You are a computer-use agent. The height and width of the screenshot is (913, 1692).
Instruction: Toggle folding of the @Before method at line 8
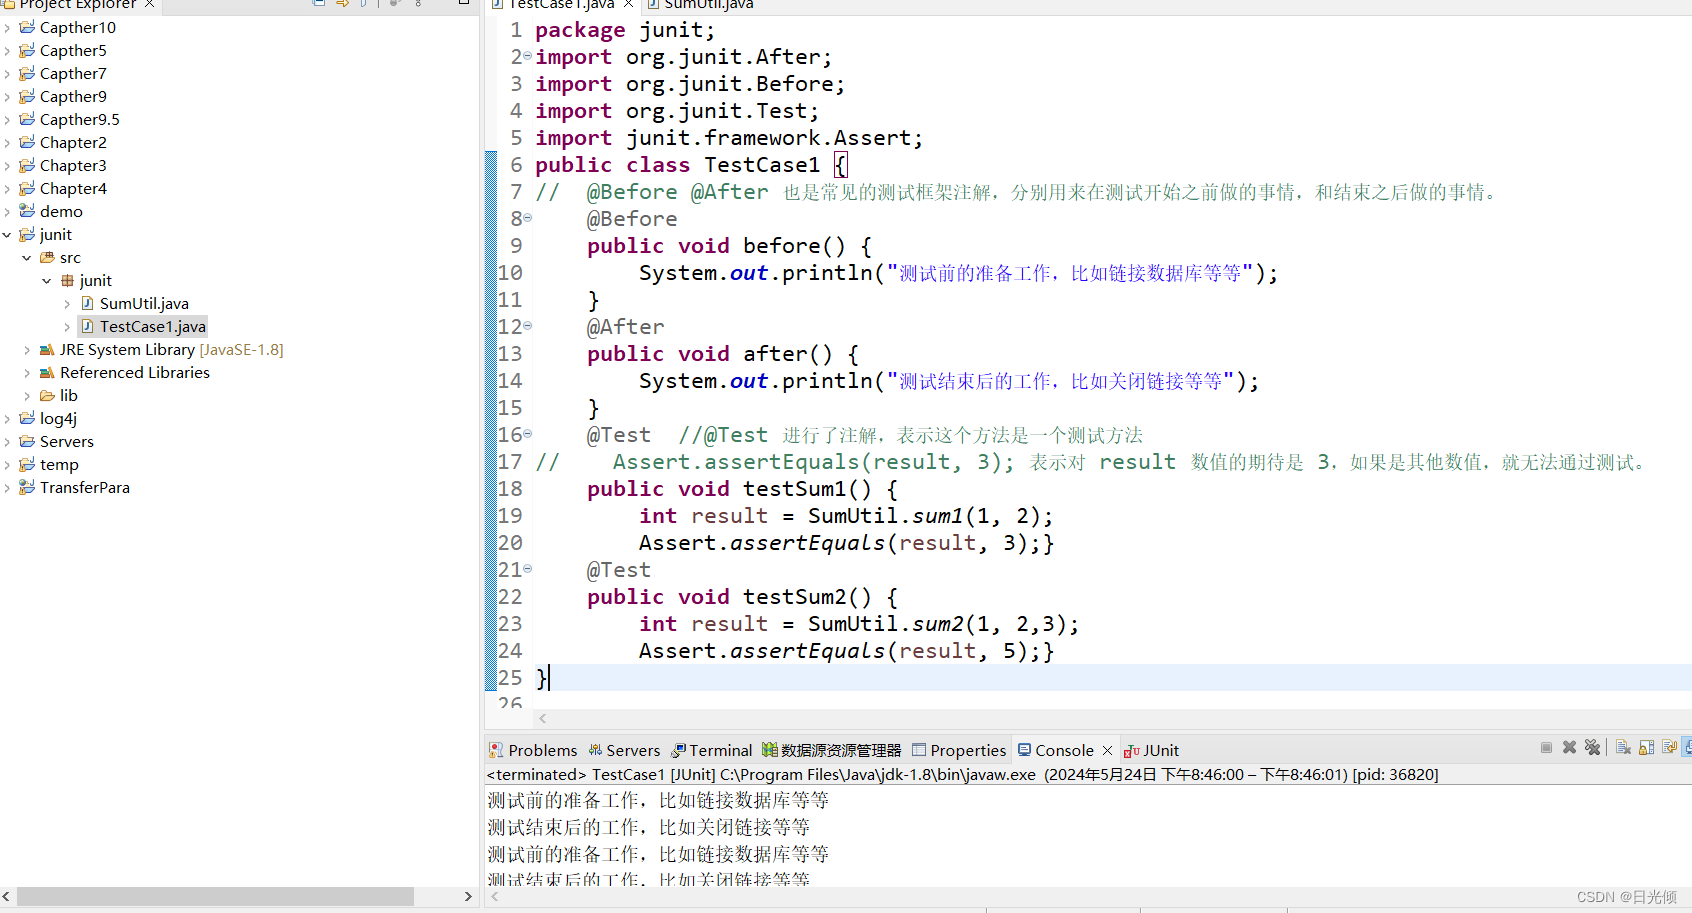click(x=527, y=217)
